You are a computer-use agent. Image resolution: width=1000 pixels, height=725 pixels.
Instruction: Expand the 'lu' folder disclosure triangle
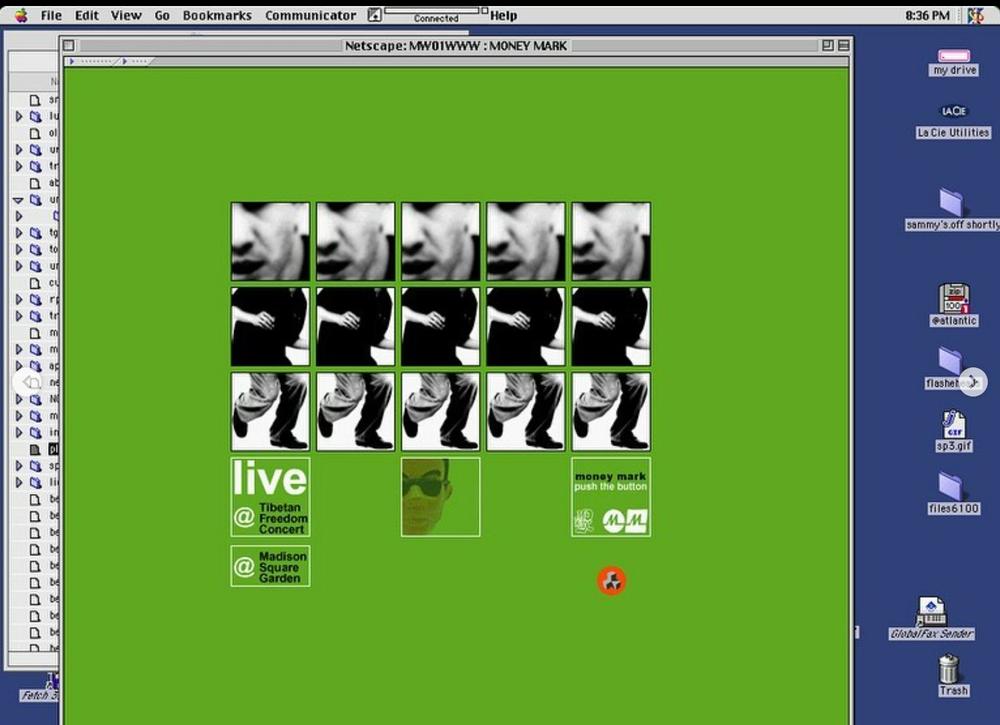pos(18,117)
